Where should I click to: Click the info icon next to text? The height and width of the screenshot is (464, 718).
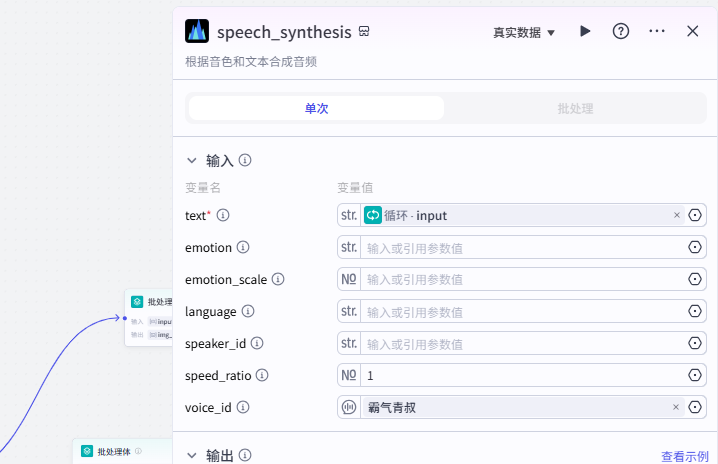point(223,215)
